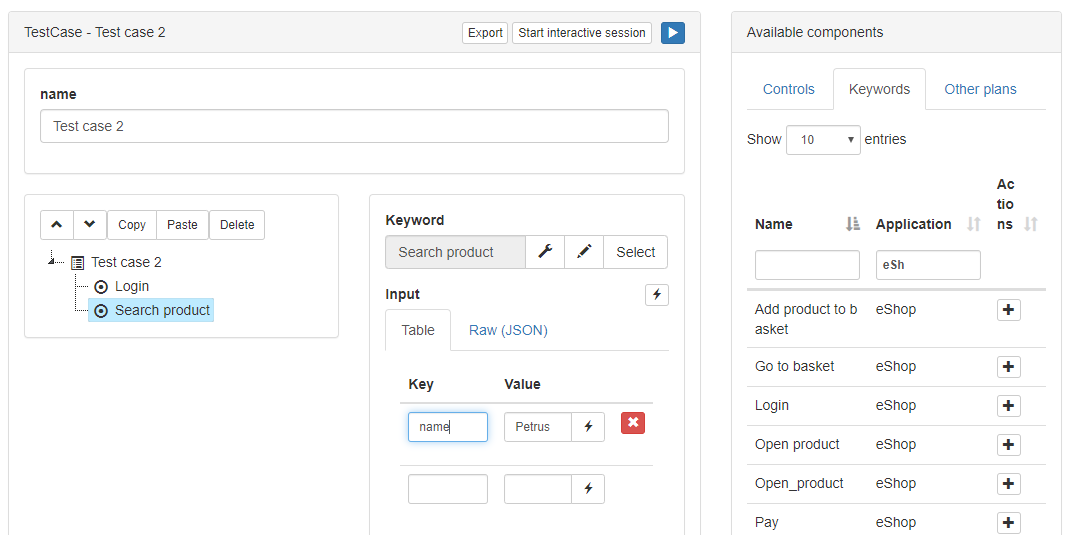Switch to the Raw (JSON) tab

508,330
